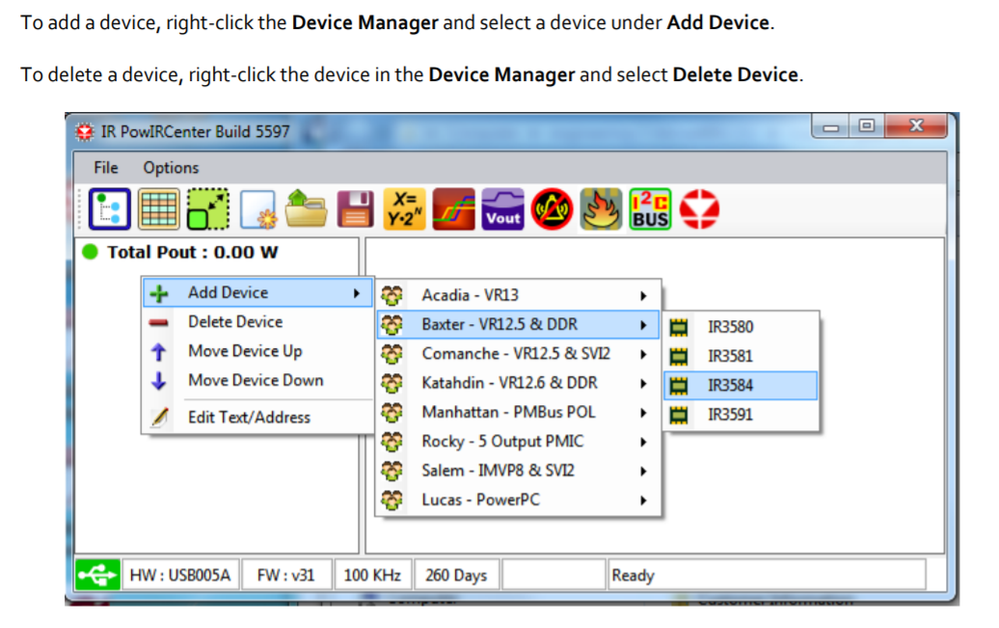Viewport: 999px width, 628px height.
Task: Click the red minus Delete Device icon
Action: pos(159,323)
